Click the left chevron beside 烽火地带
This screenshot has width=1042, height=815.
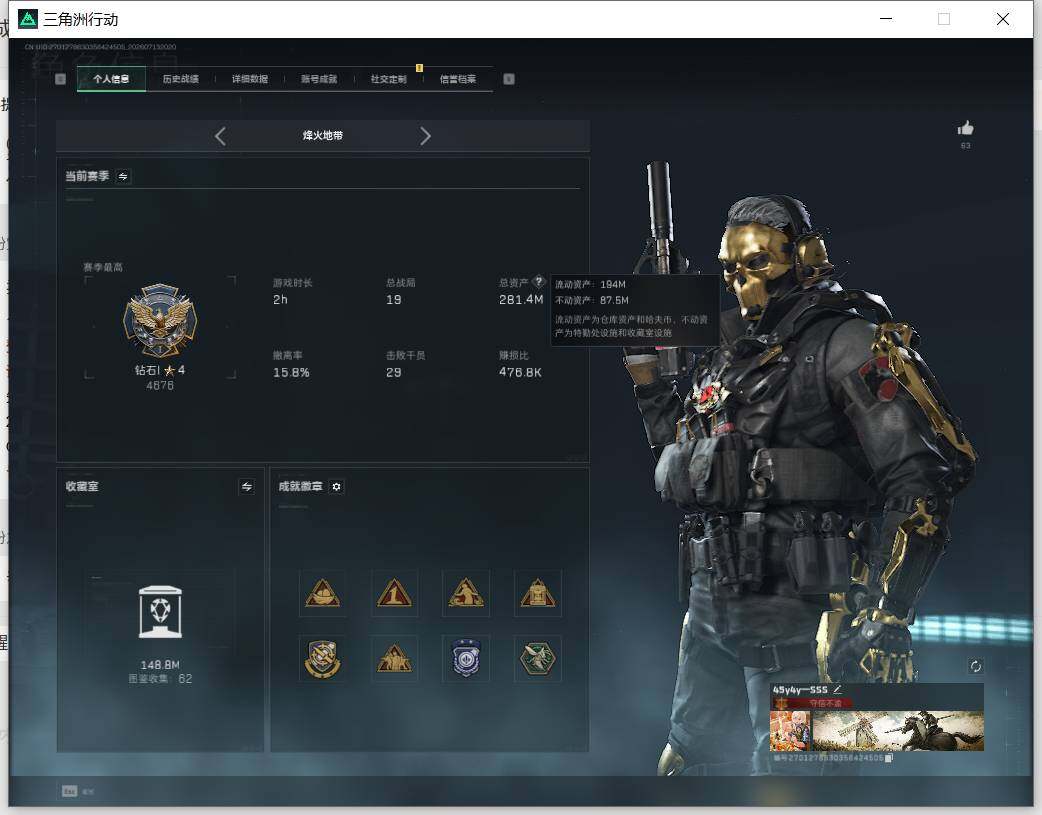(220, 136)
